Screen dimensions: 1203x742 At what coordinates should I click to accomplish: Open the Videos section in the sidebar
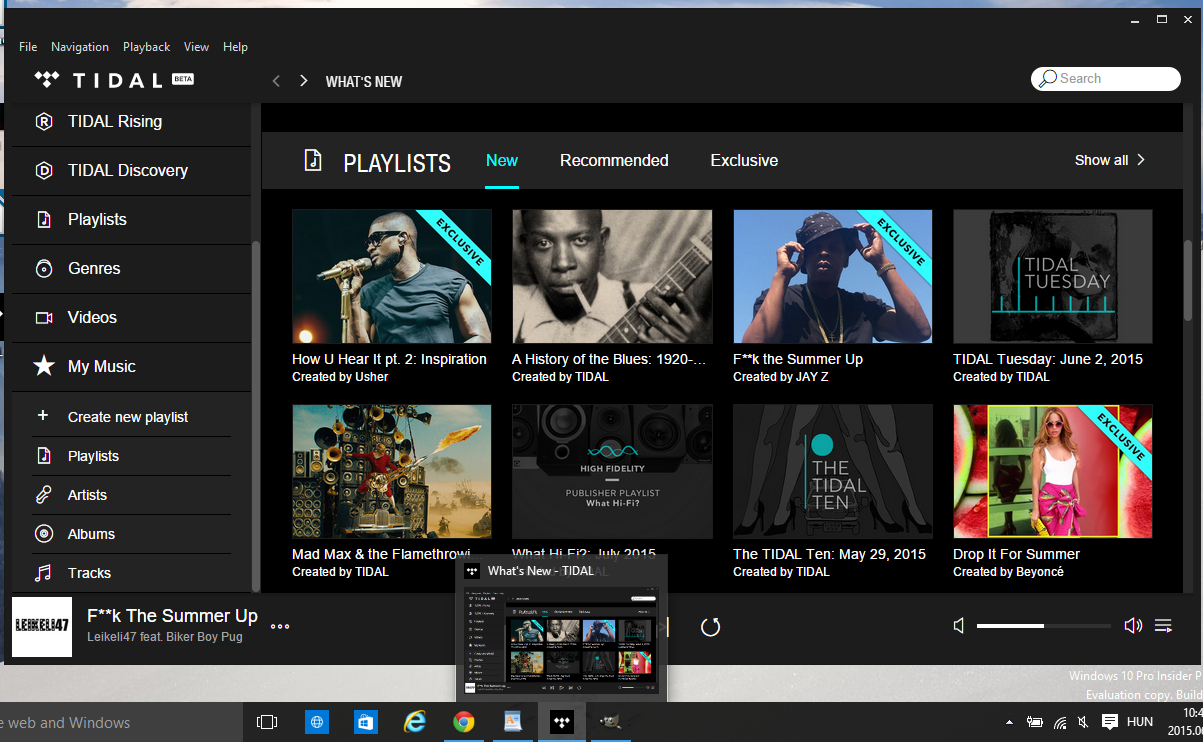tap(92, 318)
